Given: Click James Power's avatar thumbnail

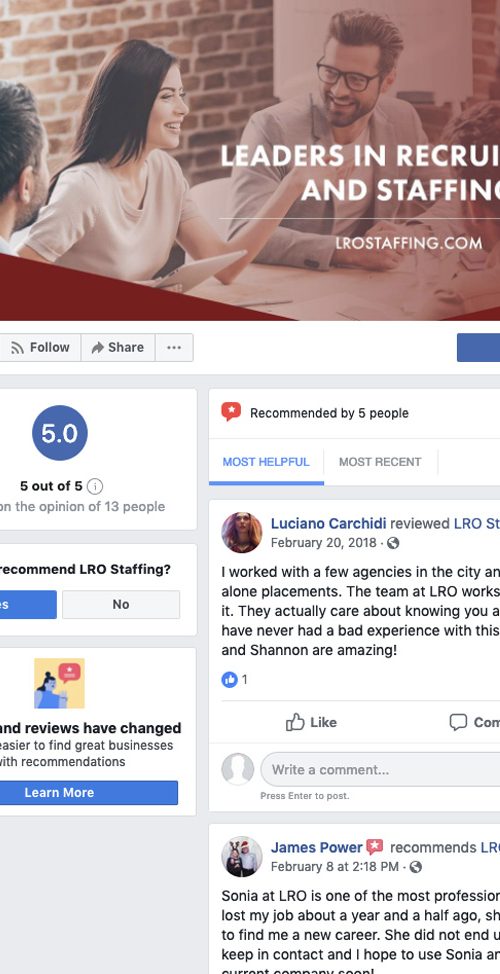Looking at the screenshot, I should [242, 856].
